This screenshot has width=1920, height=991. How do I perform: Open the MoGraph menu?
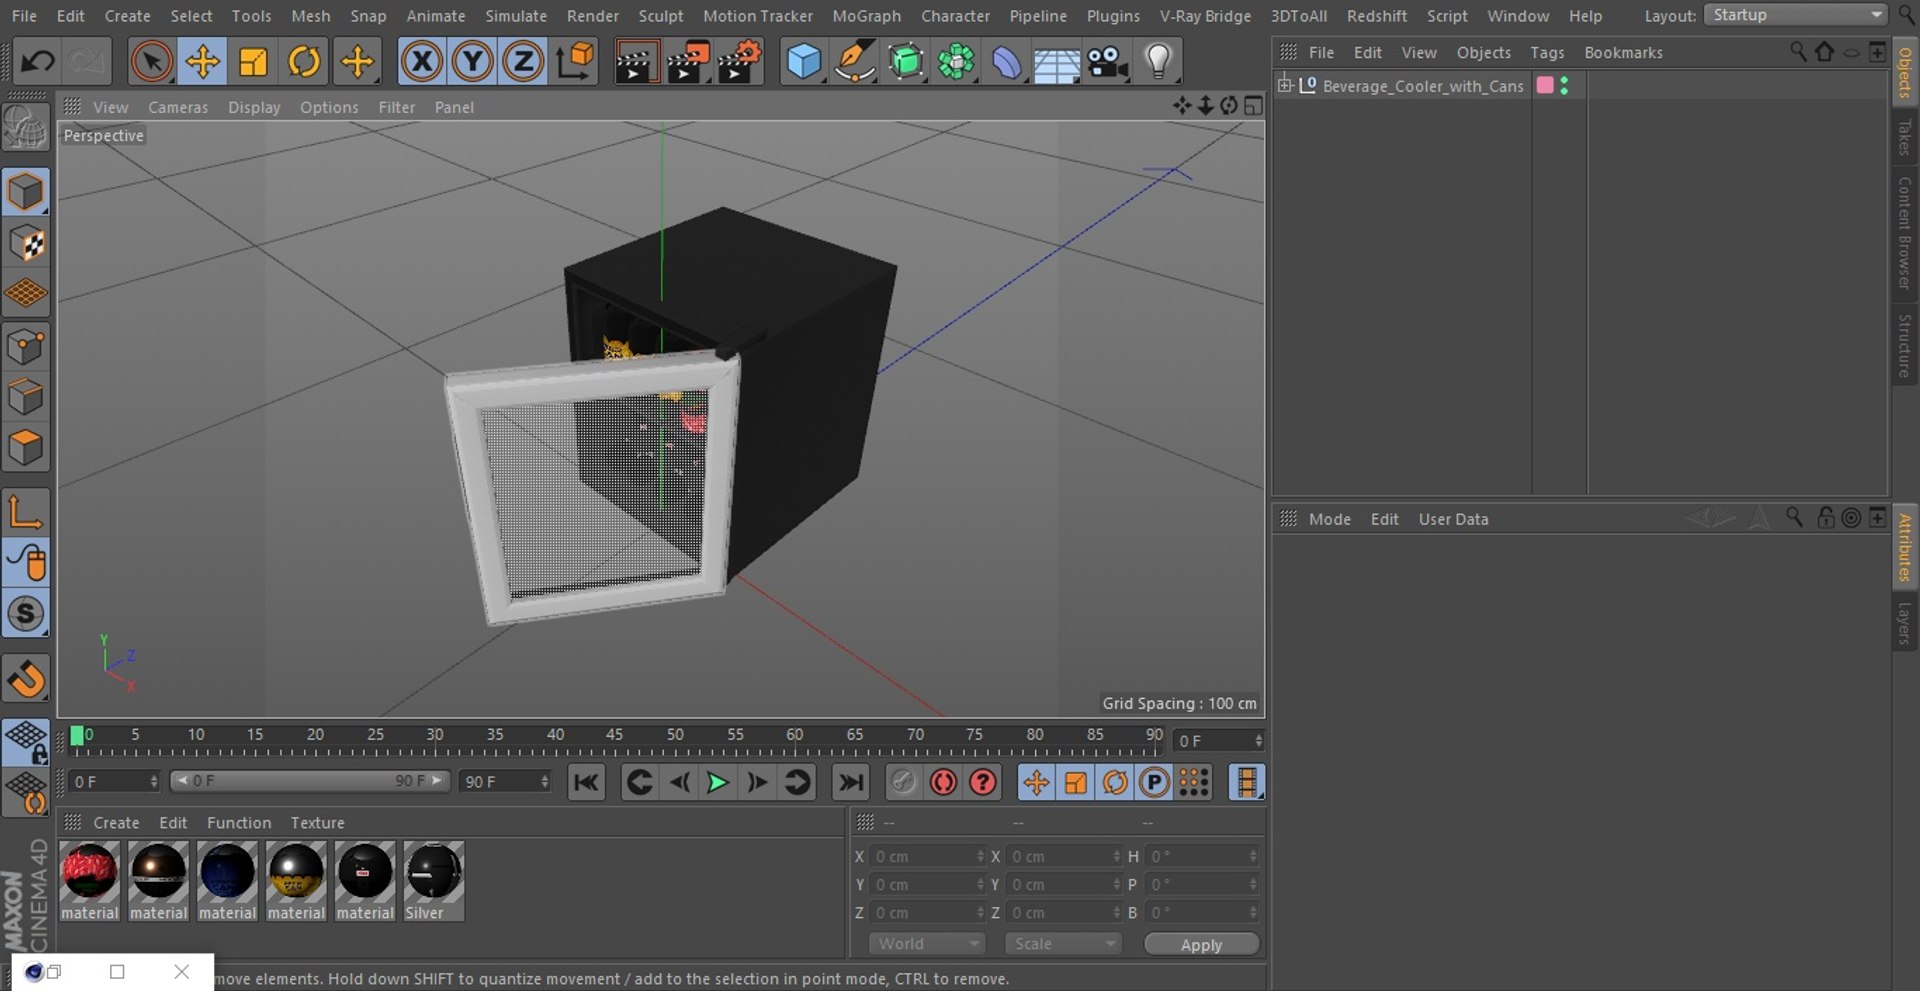866,16
